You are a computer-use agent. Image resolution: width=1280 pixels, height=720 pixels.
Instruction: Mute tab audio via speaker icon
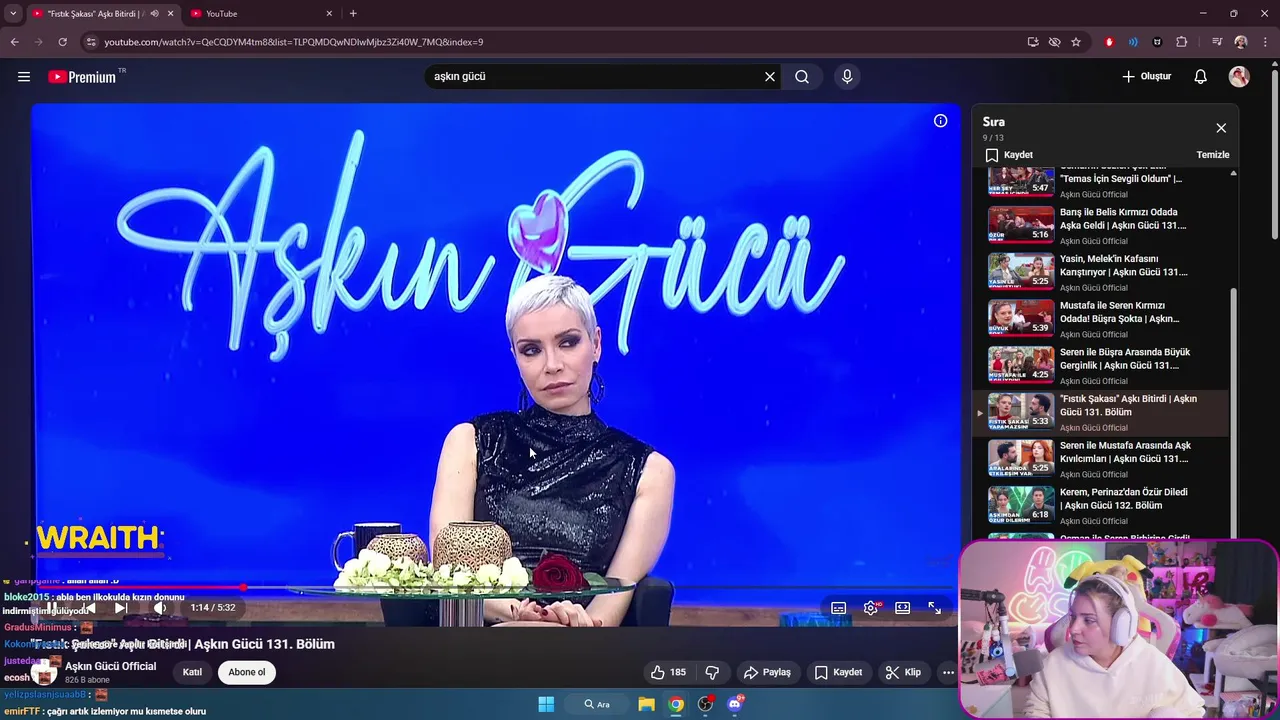154,14
